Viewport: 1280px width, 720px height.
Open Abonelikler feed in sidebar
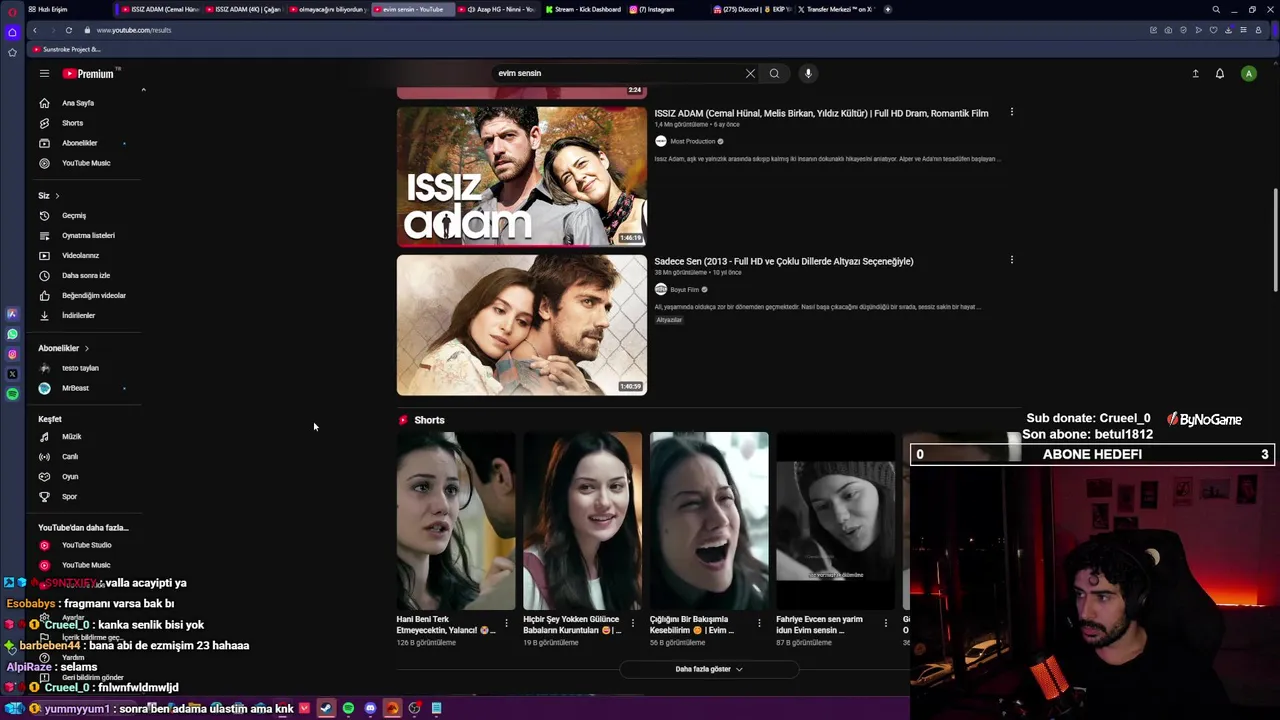[x=80, y=143]
